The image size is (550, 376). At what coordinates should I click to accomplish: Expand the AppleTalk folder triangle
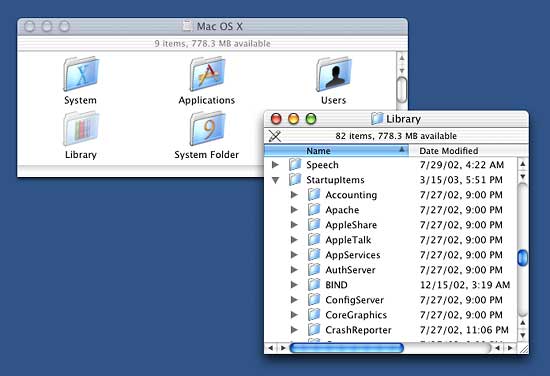[x=295, y=240]
